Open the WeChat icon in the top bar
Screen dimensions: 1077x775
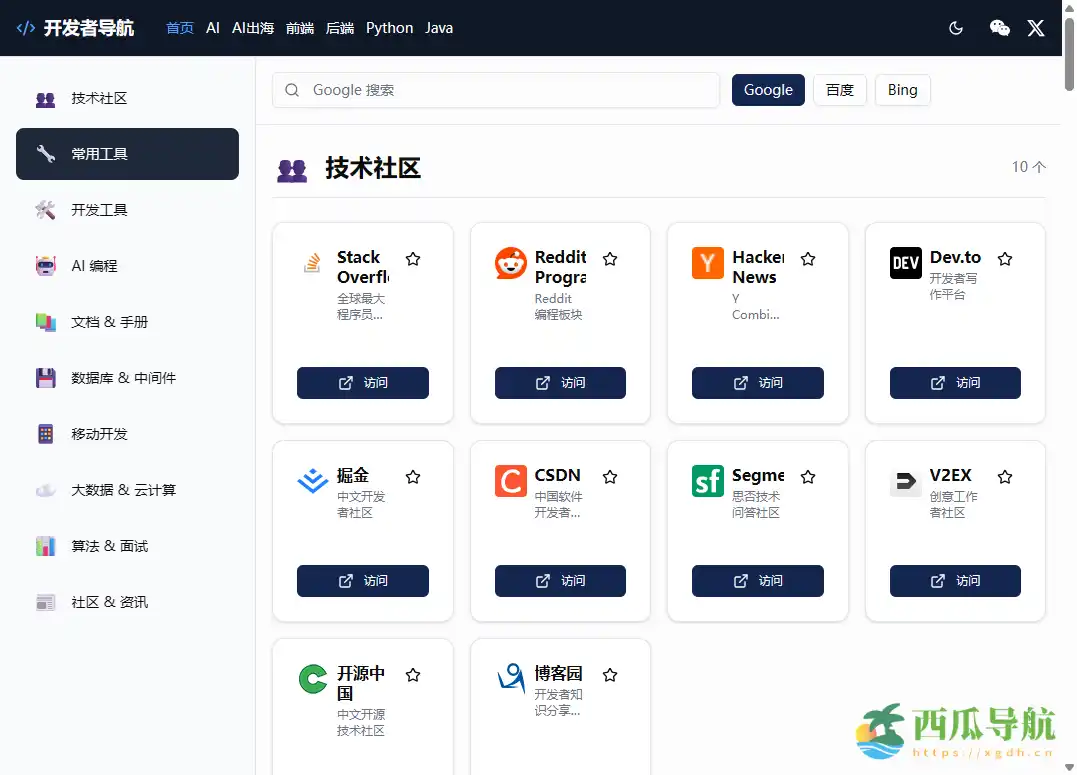pos(1000,28)
